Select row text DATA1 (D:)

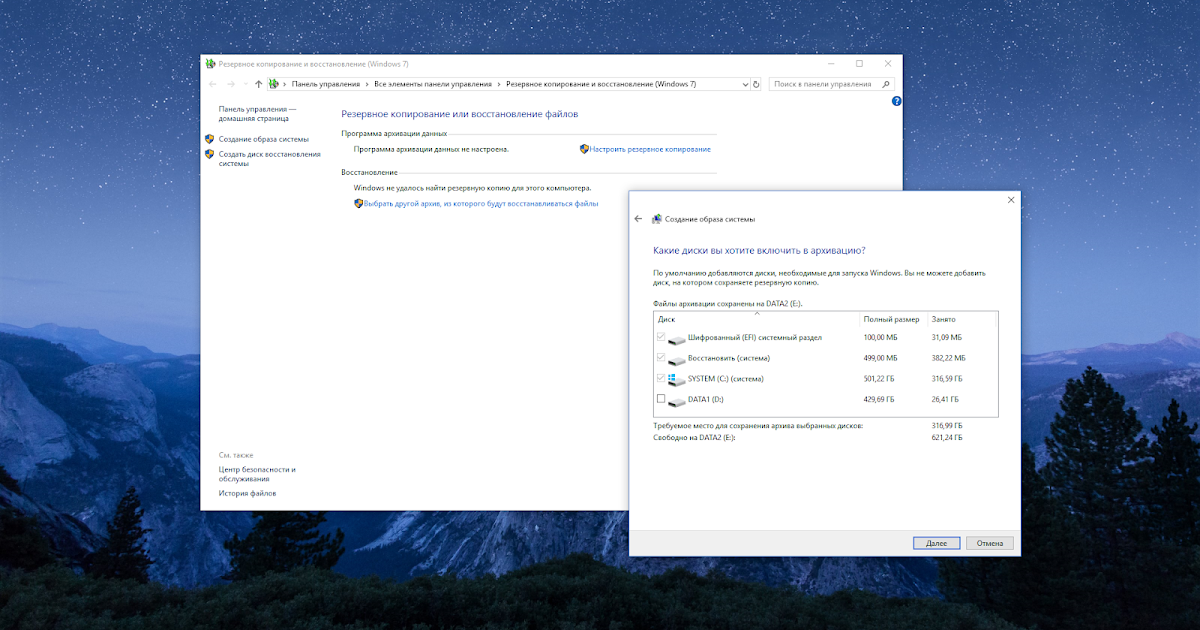click(706, 400)
